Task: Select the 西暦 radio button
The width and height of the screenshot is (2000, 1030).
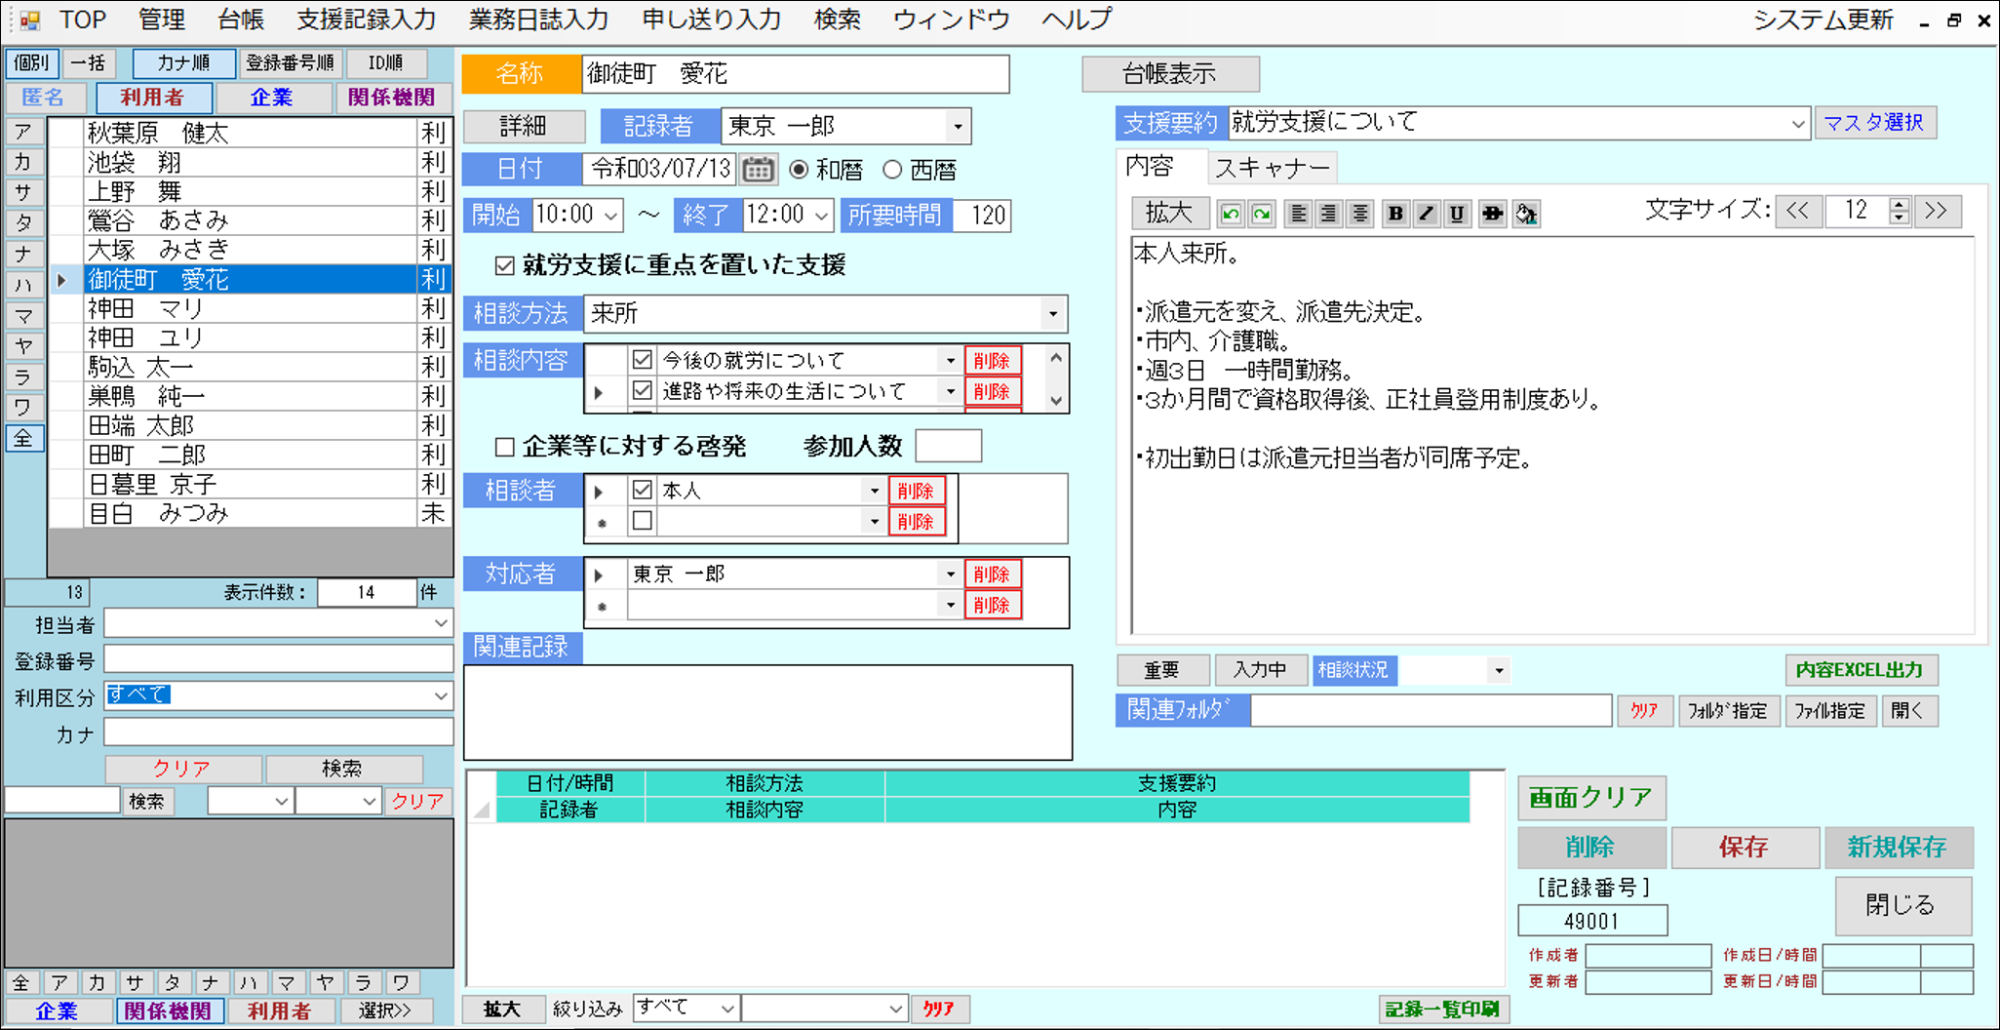Action: point(892,170)
